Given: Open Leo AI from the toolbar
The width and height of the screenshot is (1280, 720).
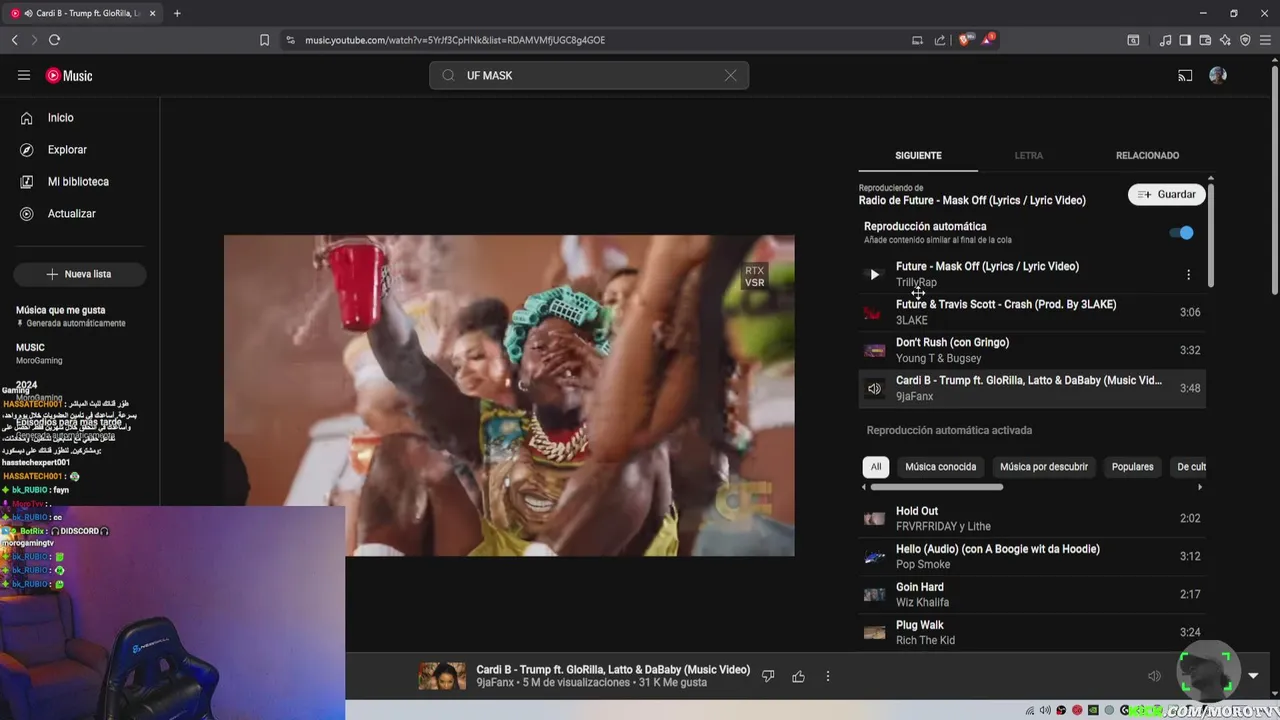Looking at the screenshot, I should pos(1225,40).
